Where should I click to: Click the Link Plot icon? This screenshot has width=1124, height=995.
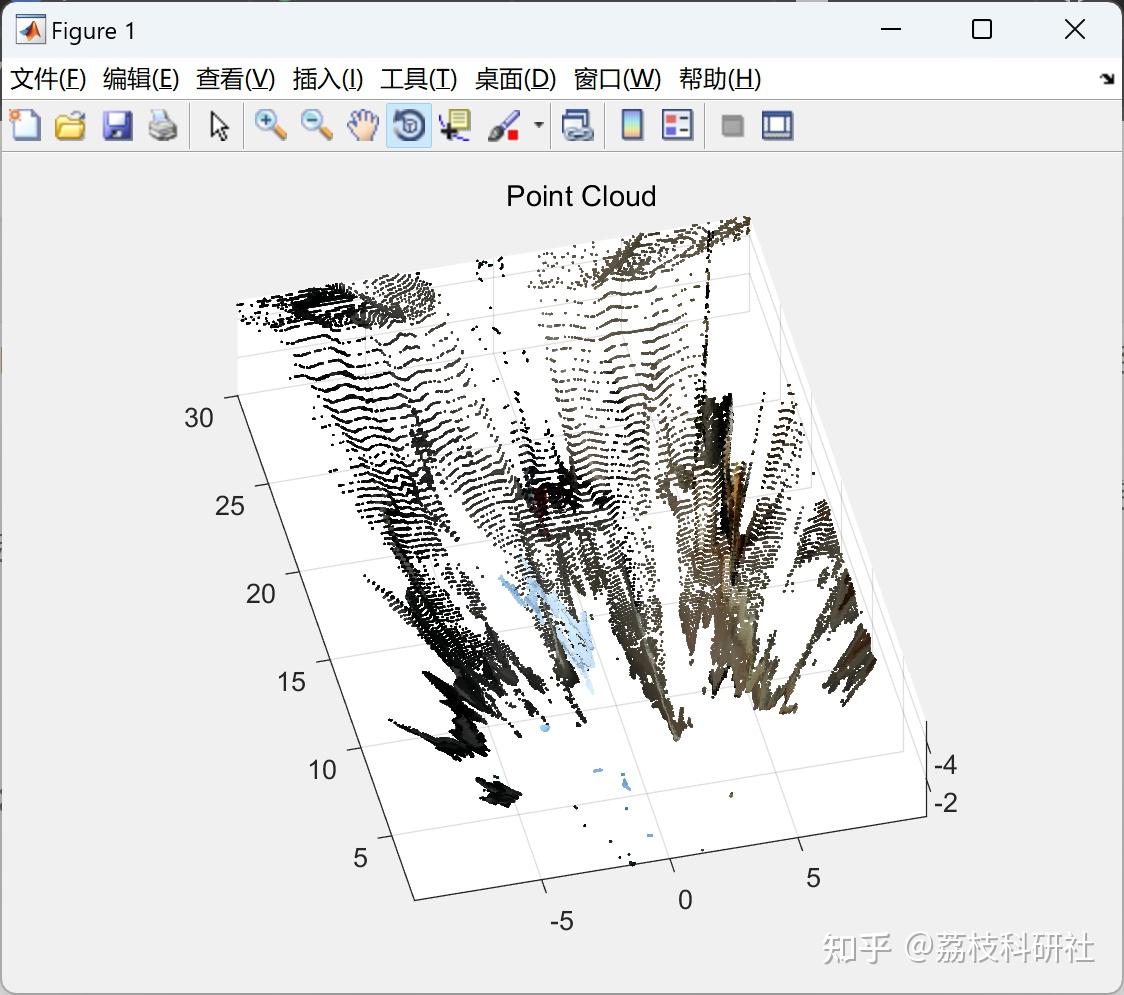(577, 125)
